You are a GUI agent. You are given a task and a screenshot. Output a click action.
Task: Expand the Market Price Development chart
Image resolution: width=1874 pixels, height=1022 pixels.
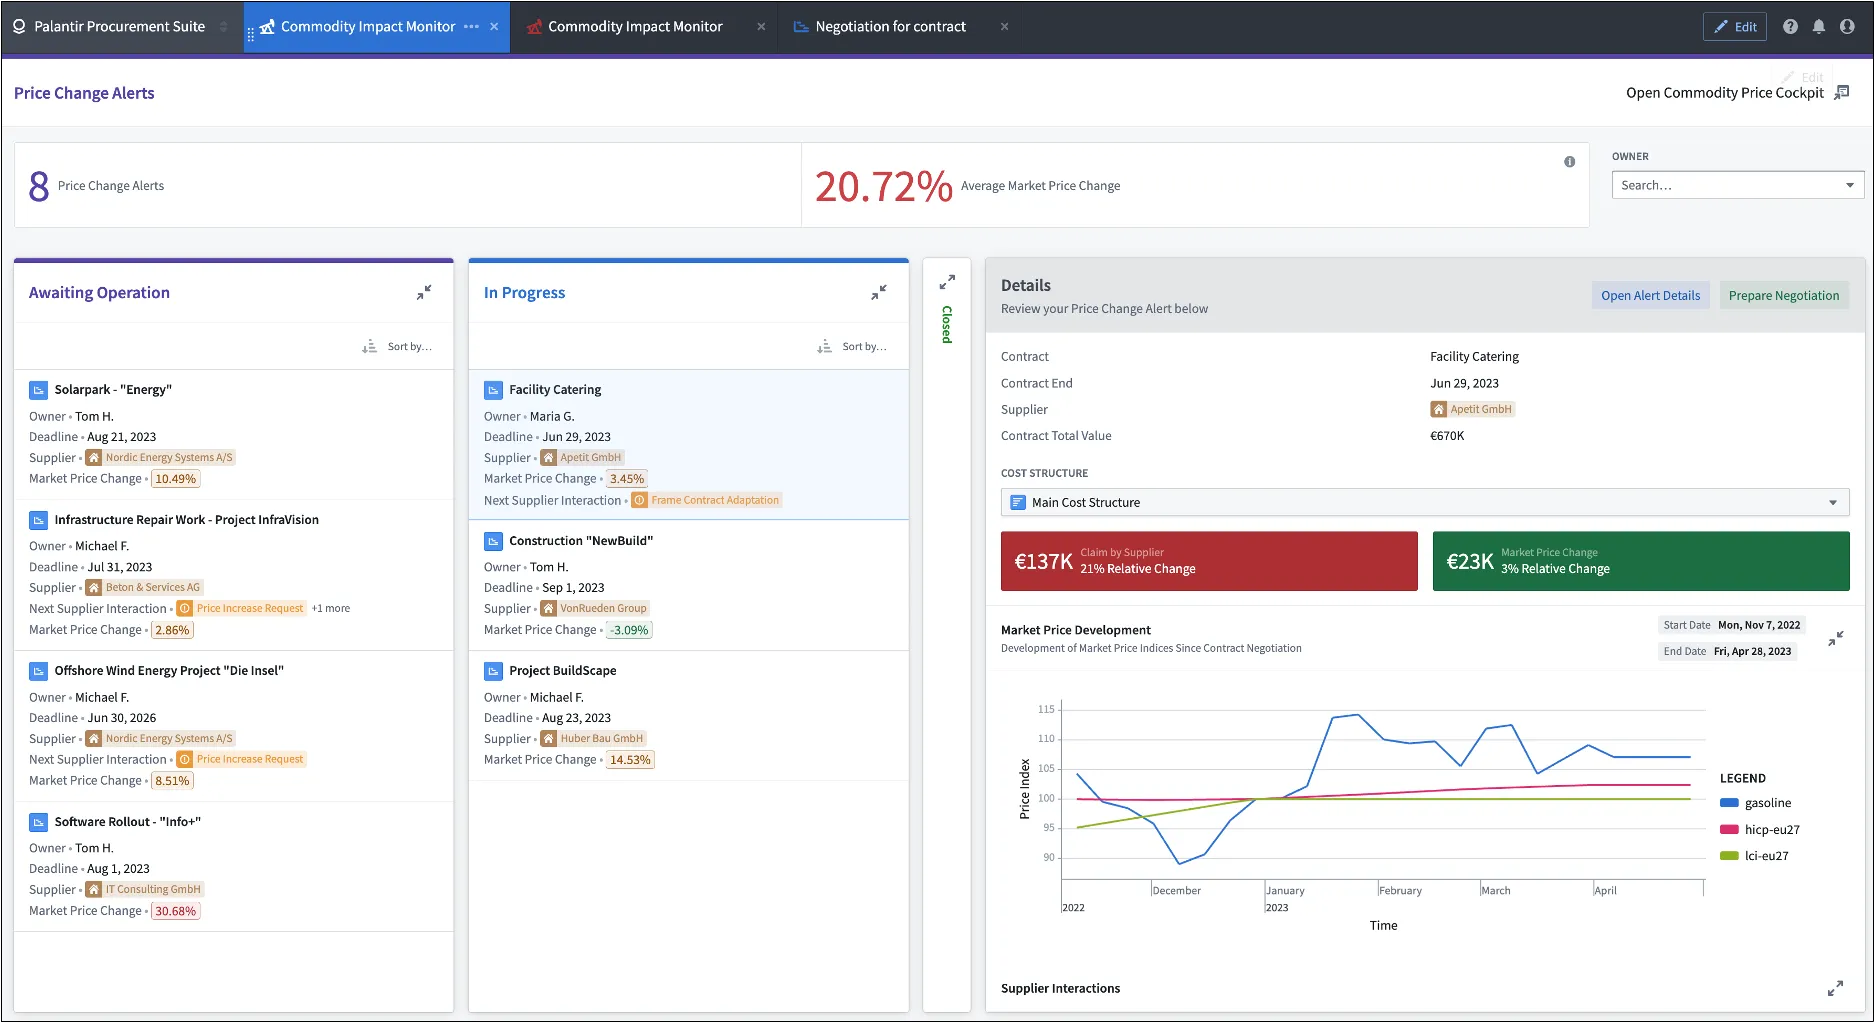pos(1836,638)
